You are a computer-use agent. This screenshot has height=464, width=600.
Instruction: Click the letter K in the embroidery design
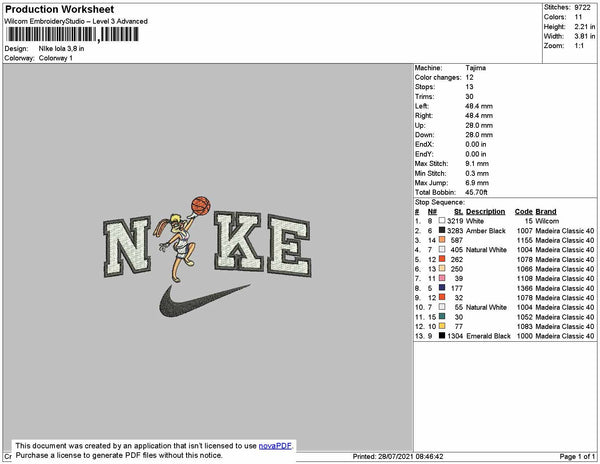(x=238, y=241)
